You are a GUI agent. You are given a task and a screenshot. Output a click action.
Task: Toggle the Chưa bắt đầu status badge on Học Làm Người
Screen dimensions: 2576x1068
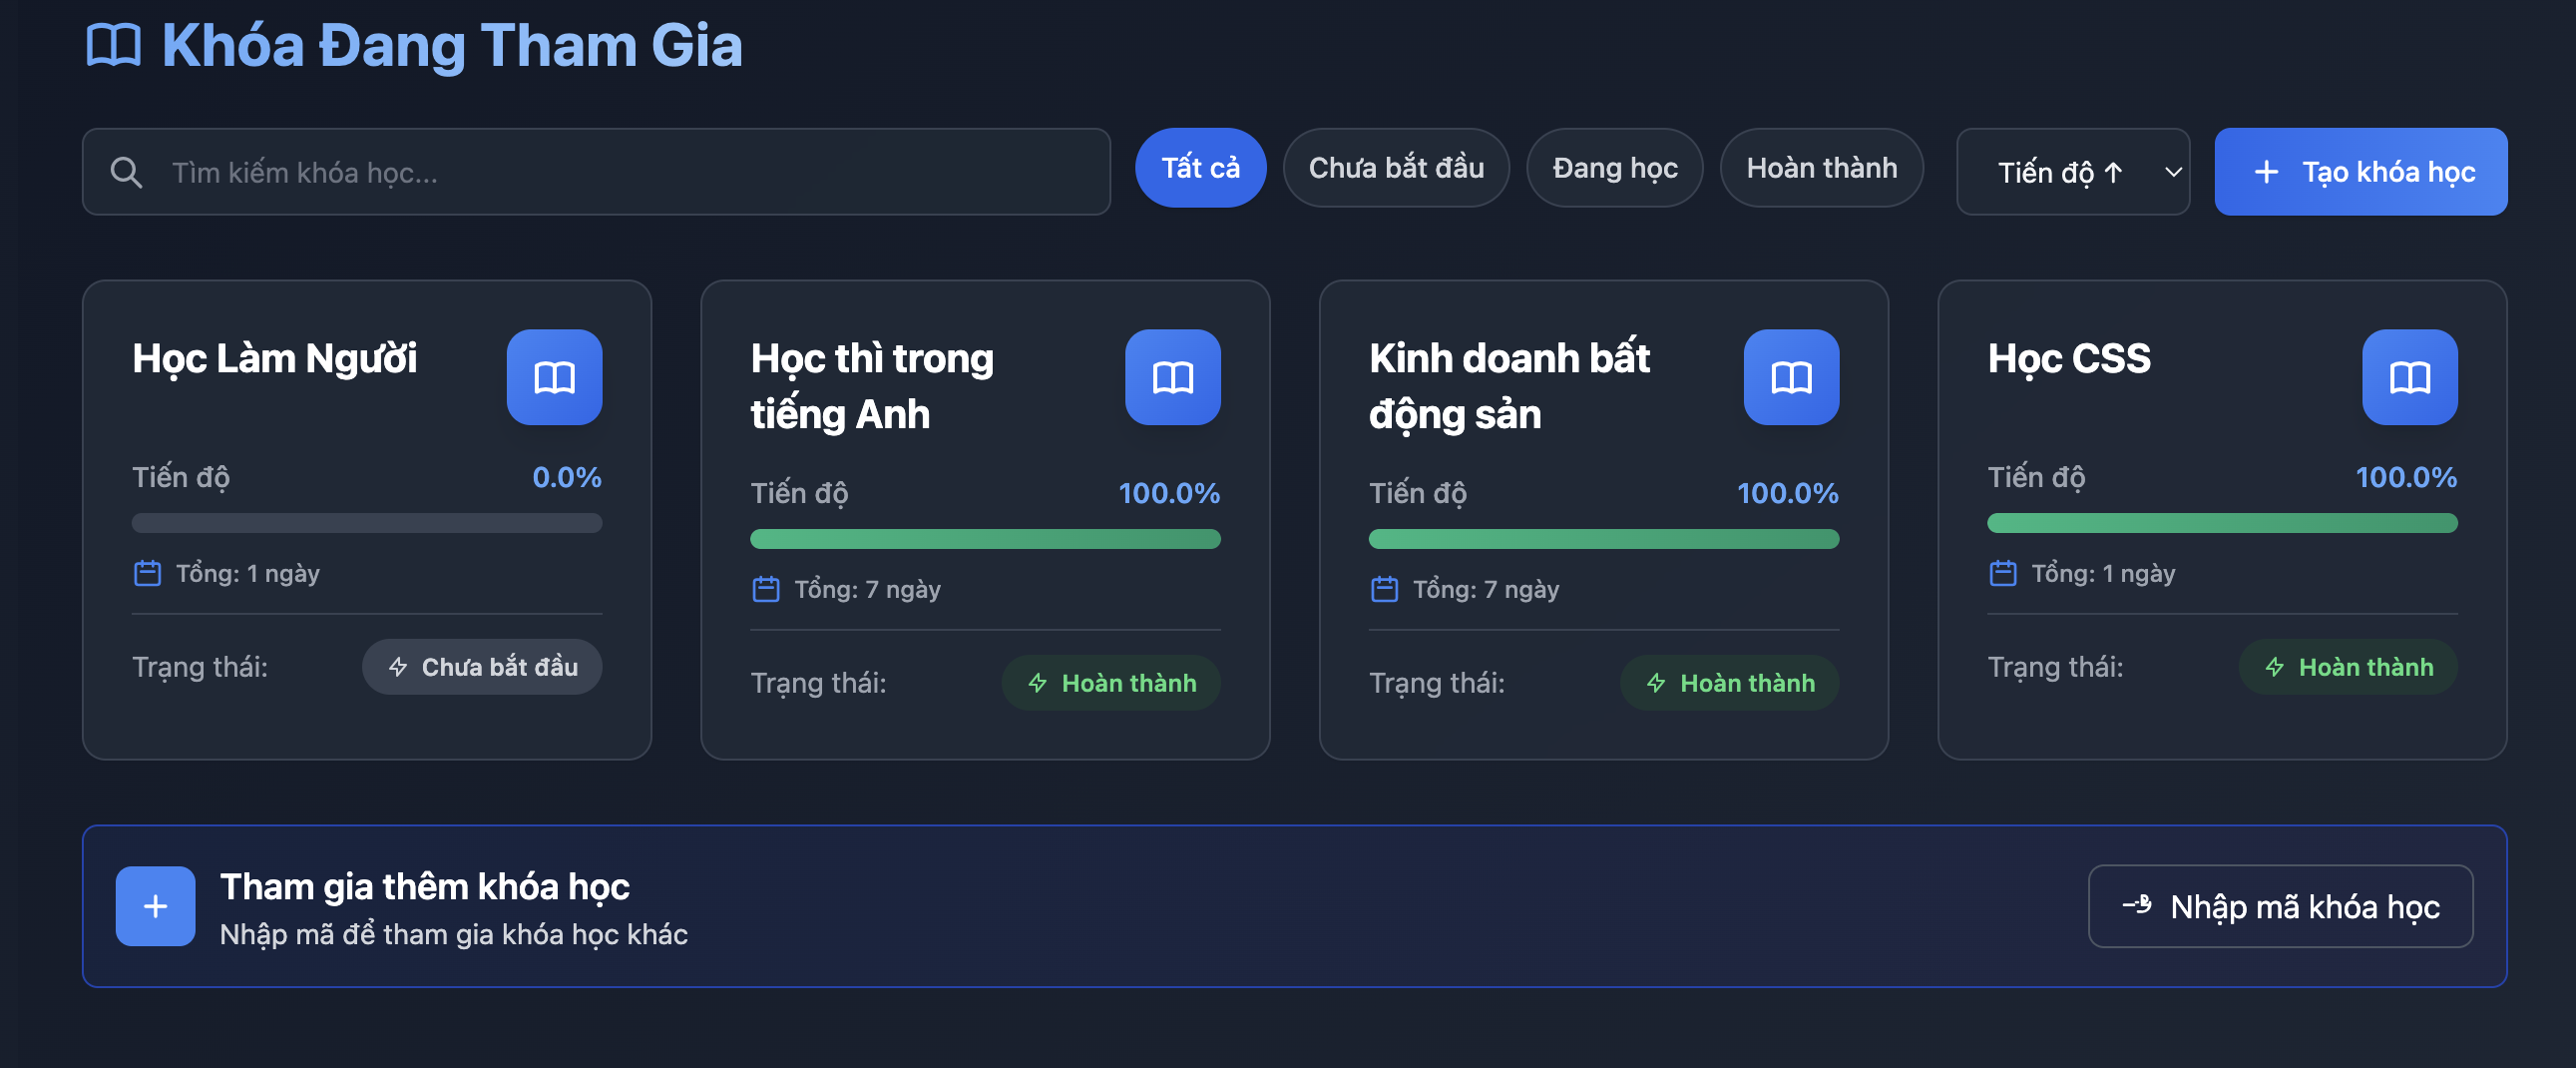coord(482,666)
